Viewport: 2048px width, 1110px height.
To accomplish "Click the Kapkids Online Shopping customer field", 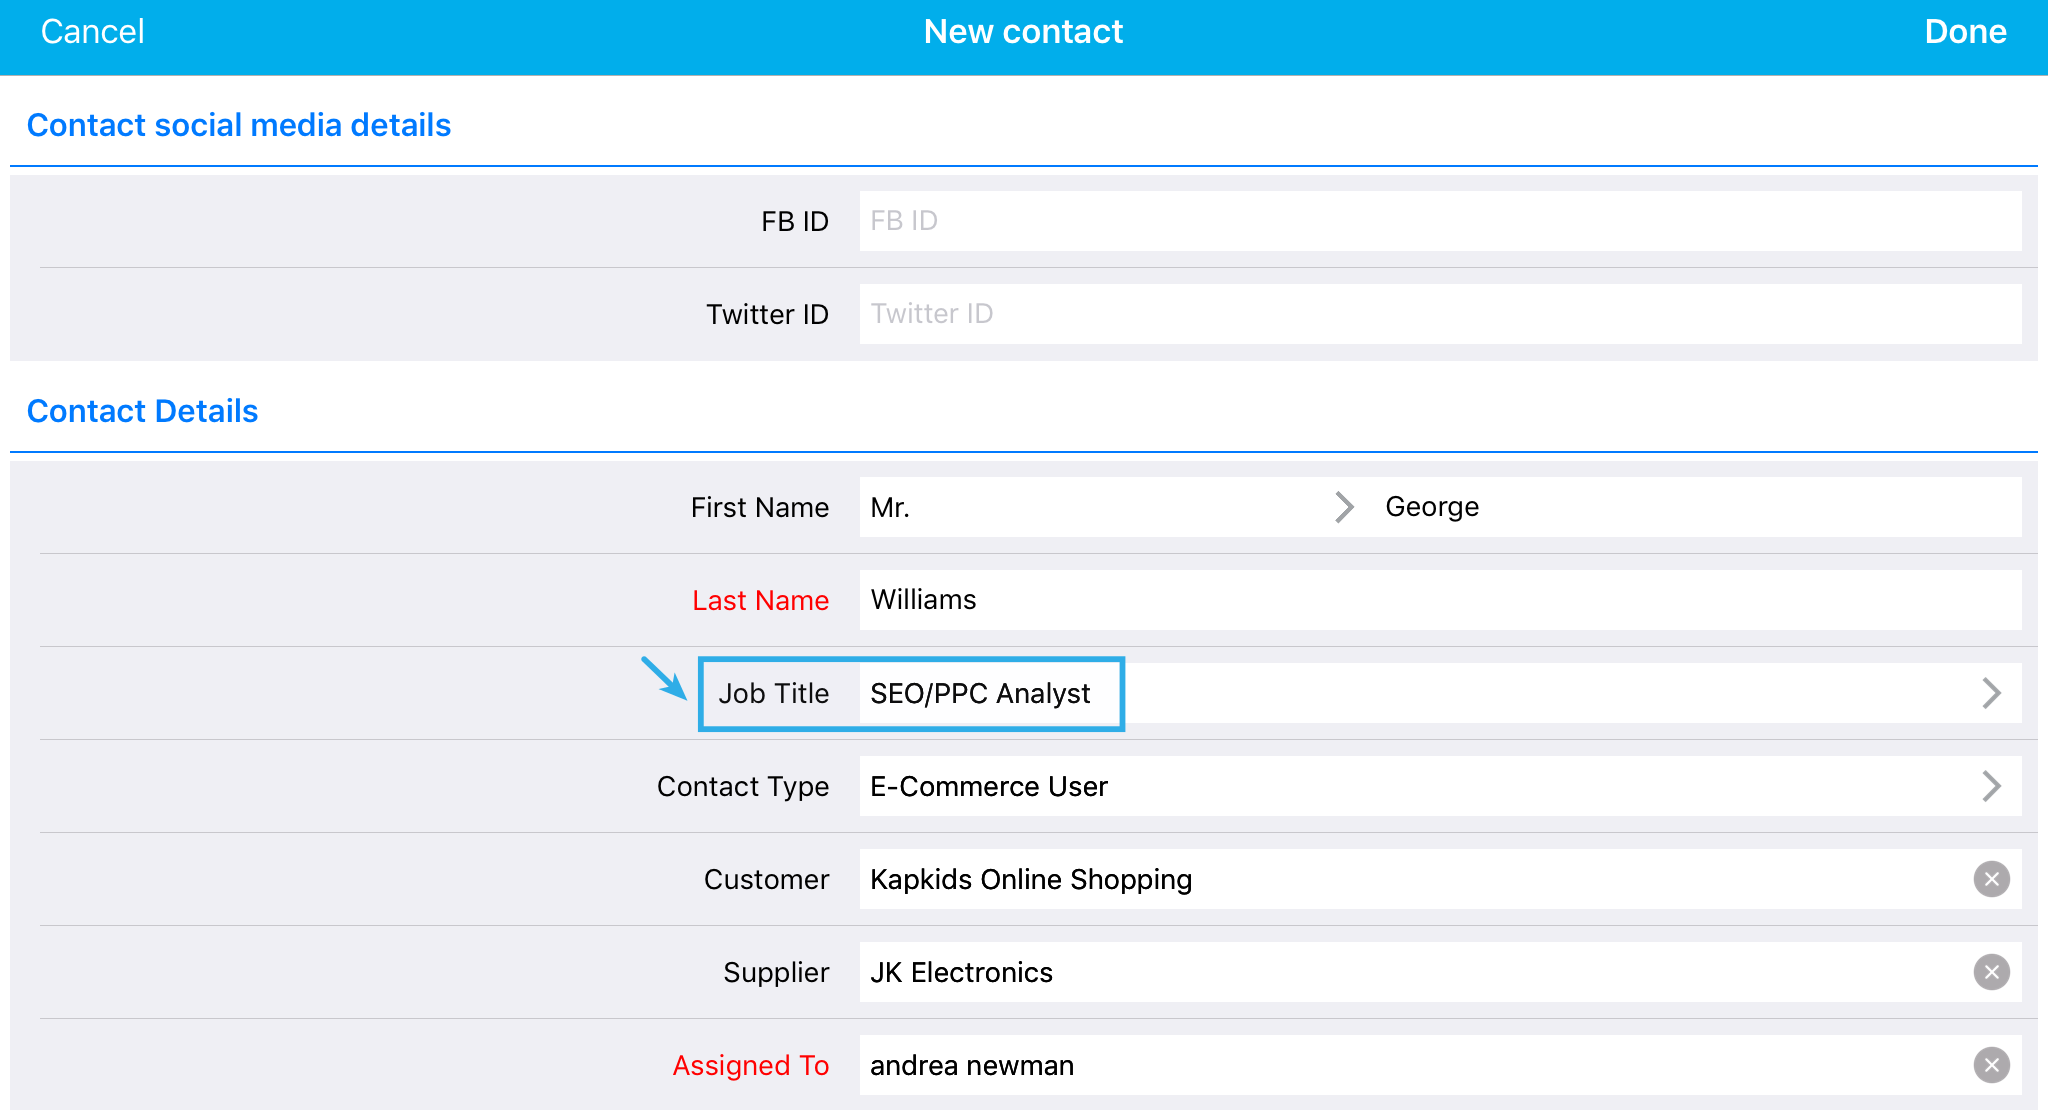I will [1031, 879].
